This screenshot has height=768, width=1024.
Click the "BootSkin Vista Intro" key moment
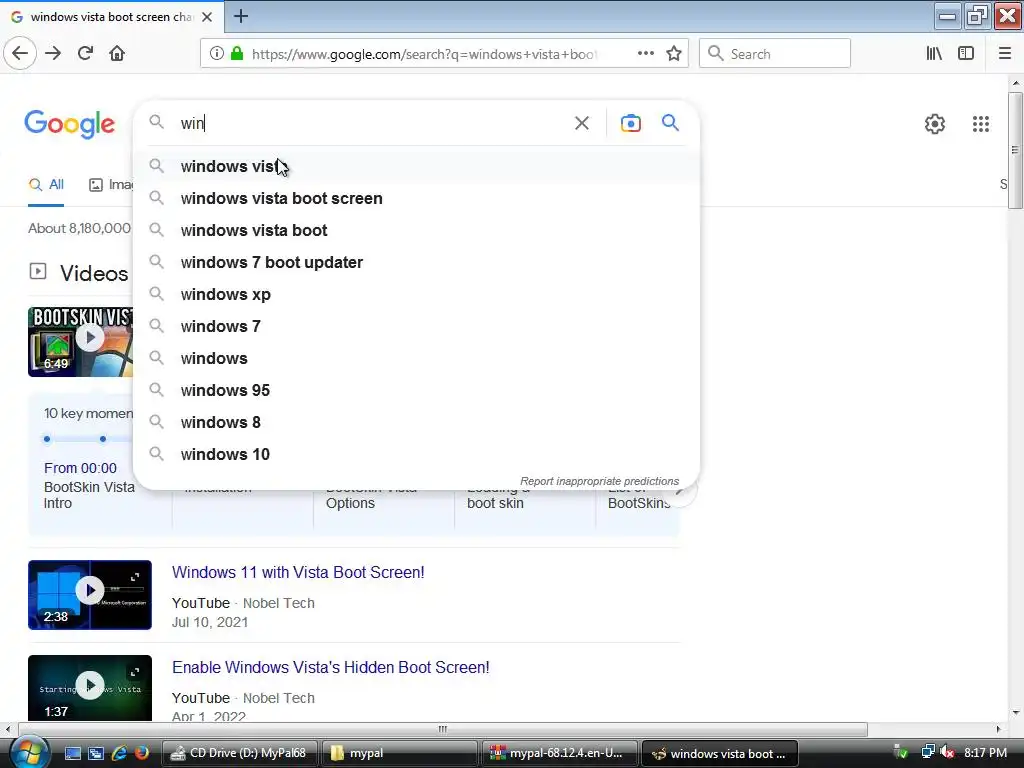89,495
